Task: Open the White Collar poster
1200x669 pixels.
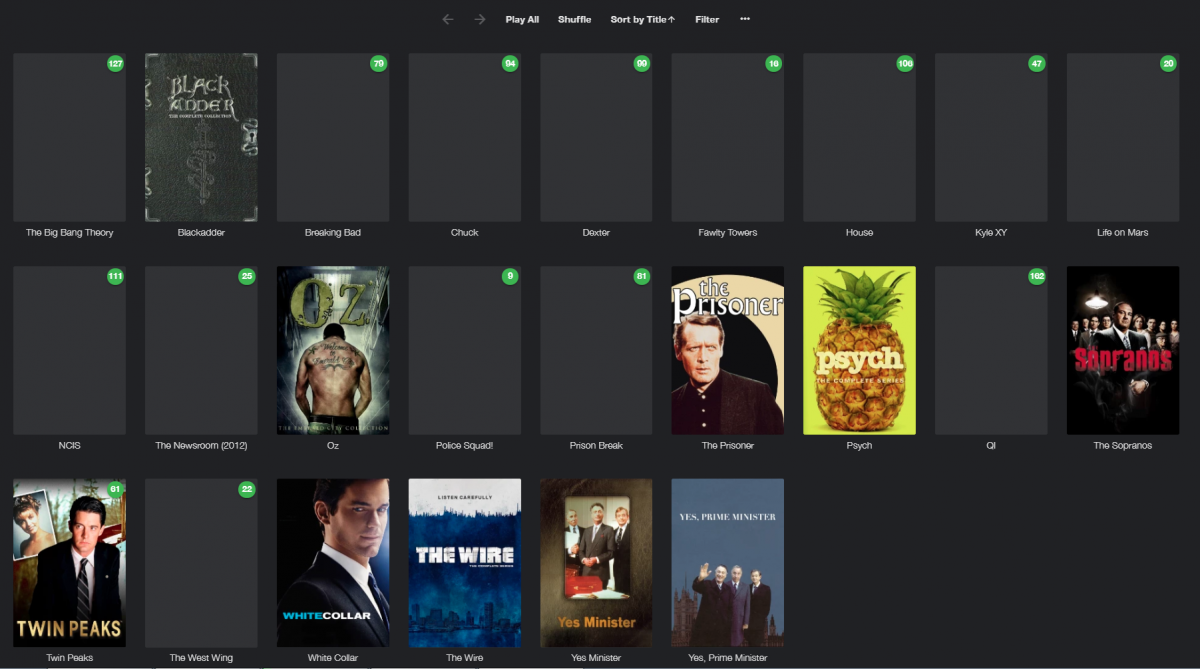Action: [x=333, y=563]
